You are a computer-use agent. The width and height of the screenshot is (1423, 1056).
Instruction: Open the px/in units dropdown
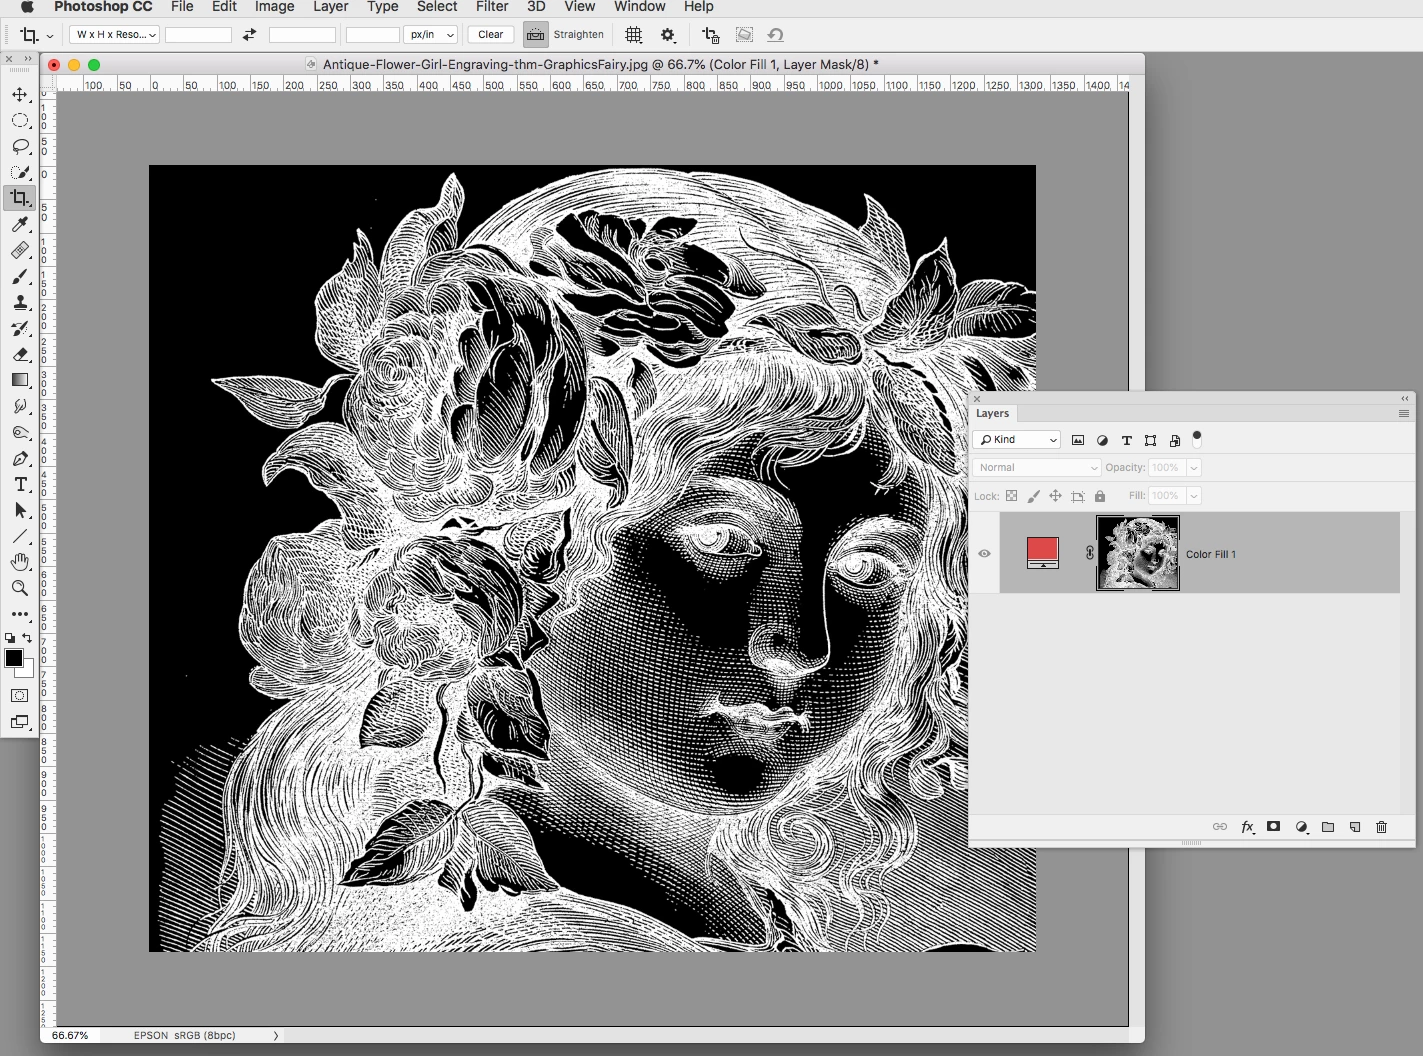click(x=430, y=34)
